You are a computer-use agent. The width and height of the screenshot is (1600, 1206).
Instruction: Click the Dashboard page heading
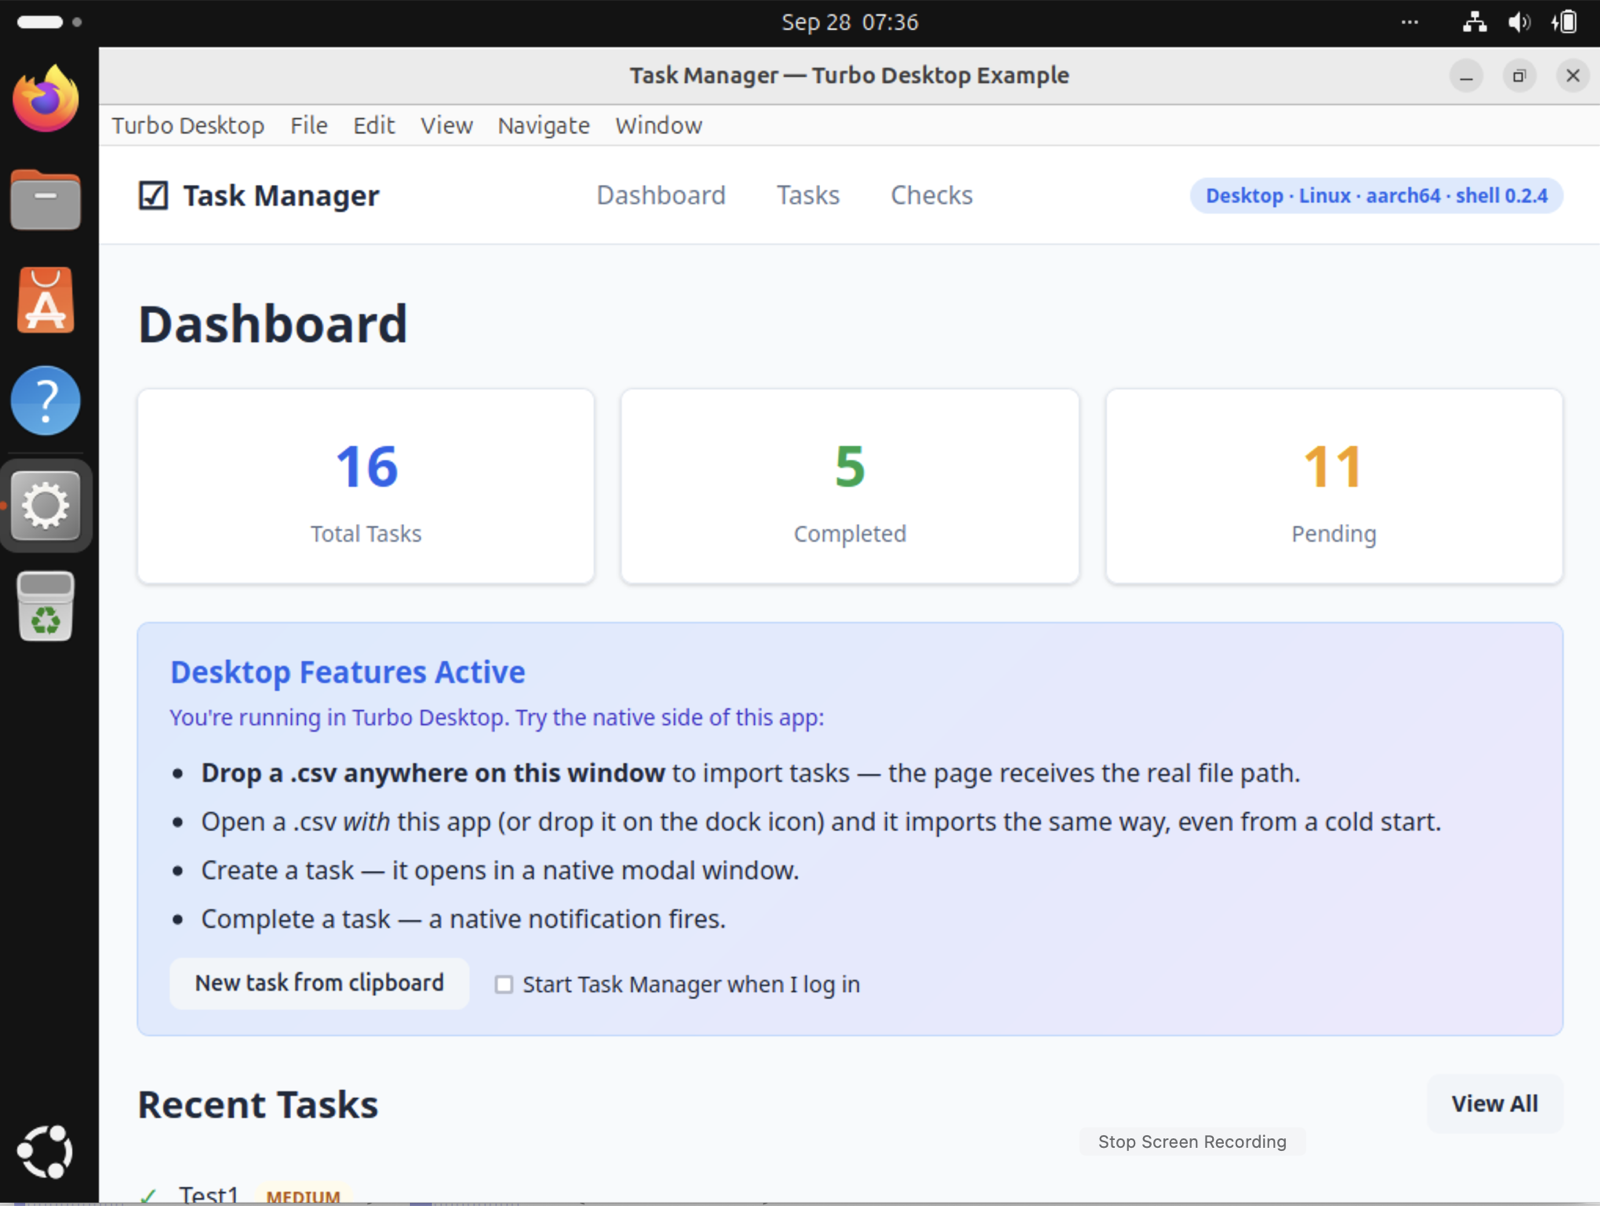point(273,324)
